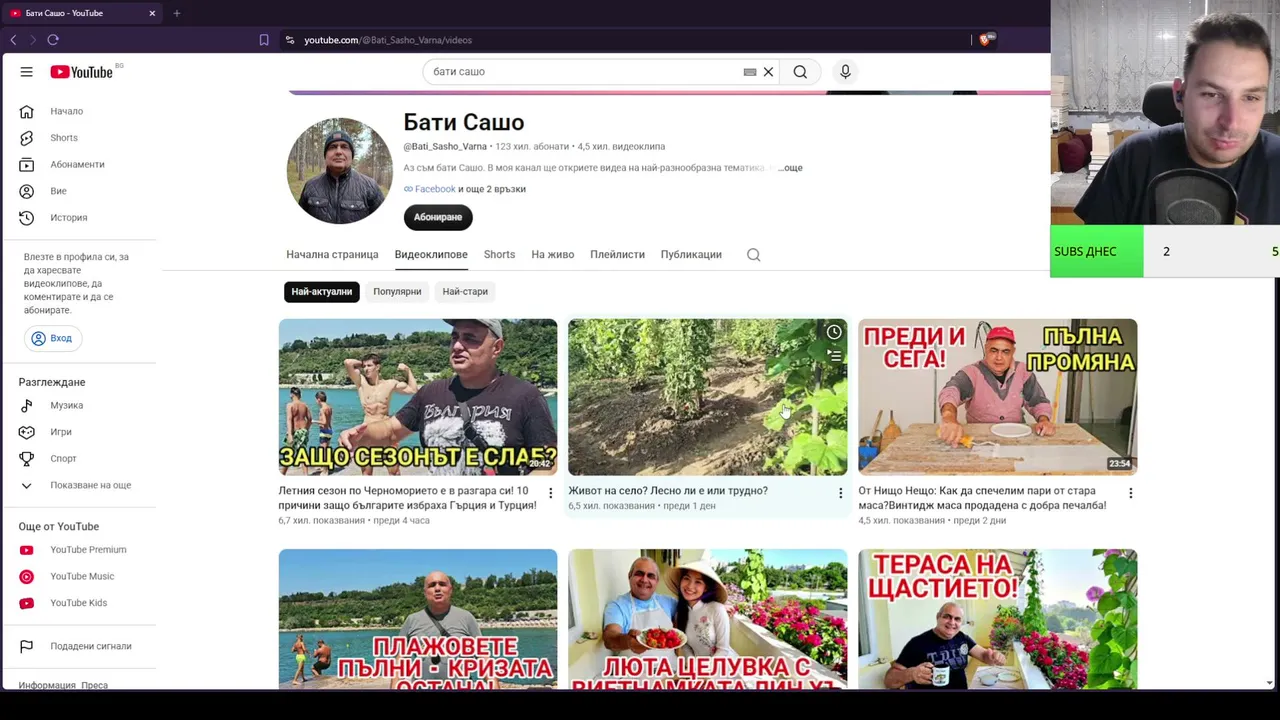Click the youtube search input field
This screenshot has height=720, width=1280.
coord(585,72)
